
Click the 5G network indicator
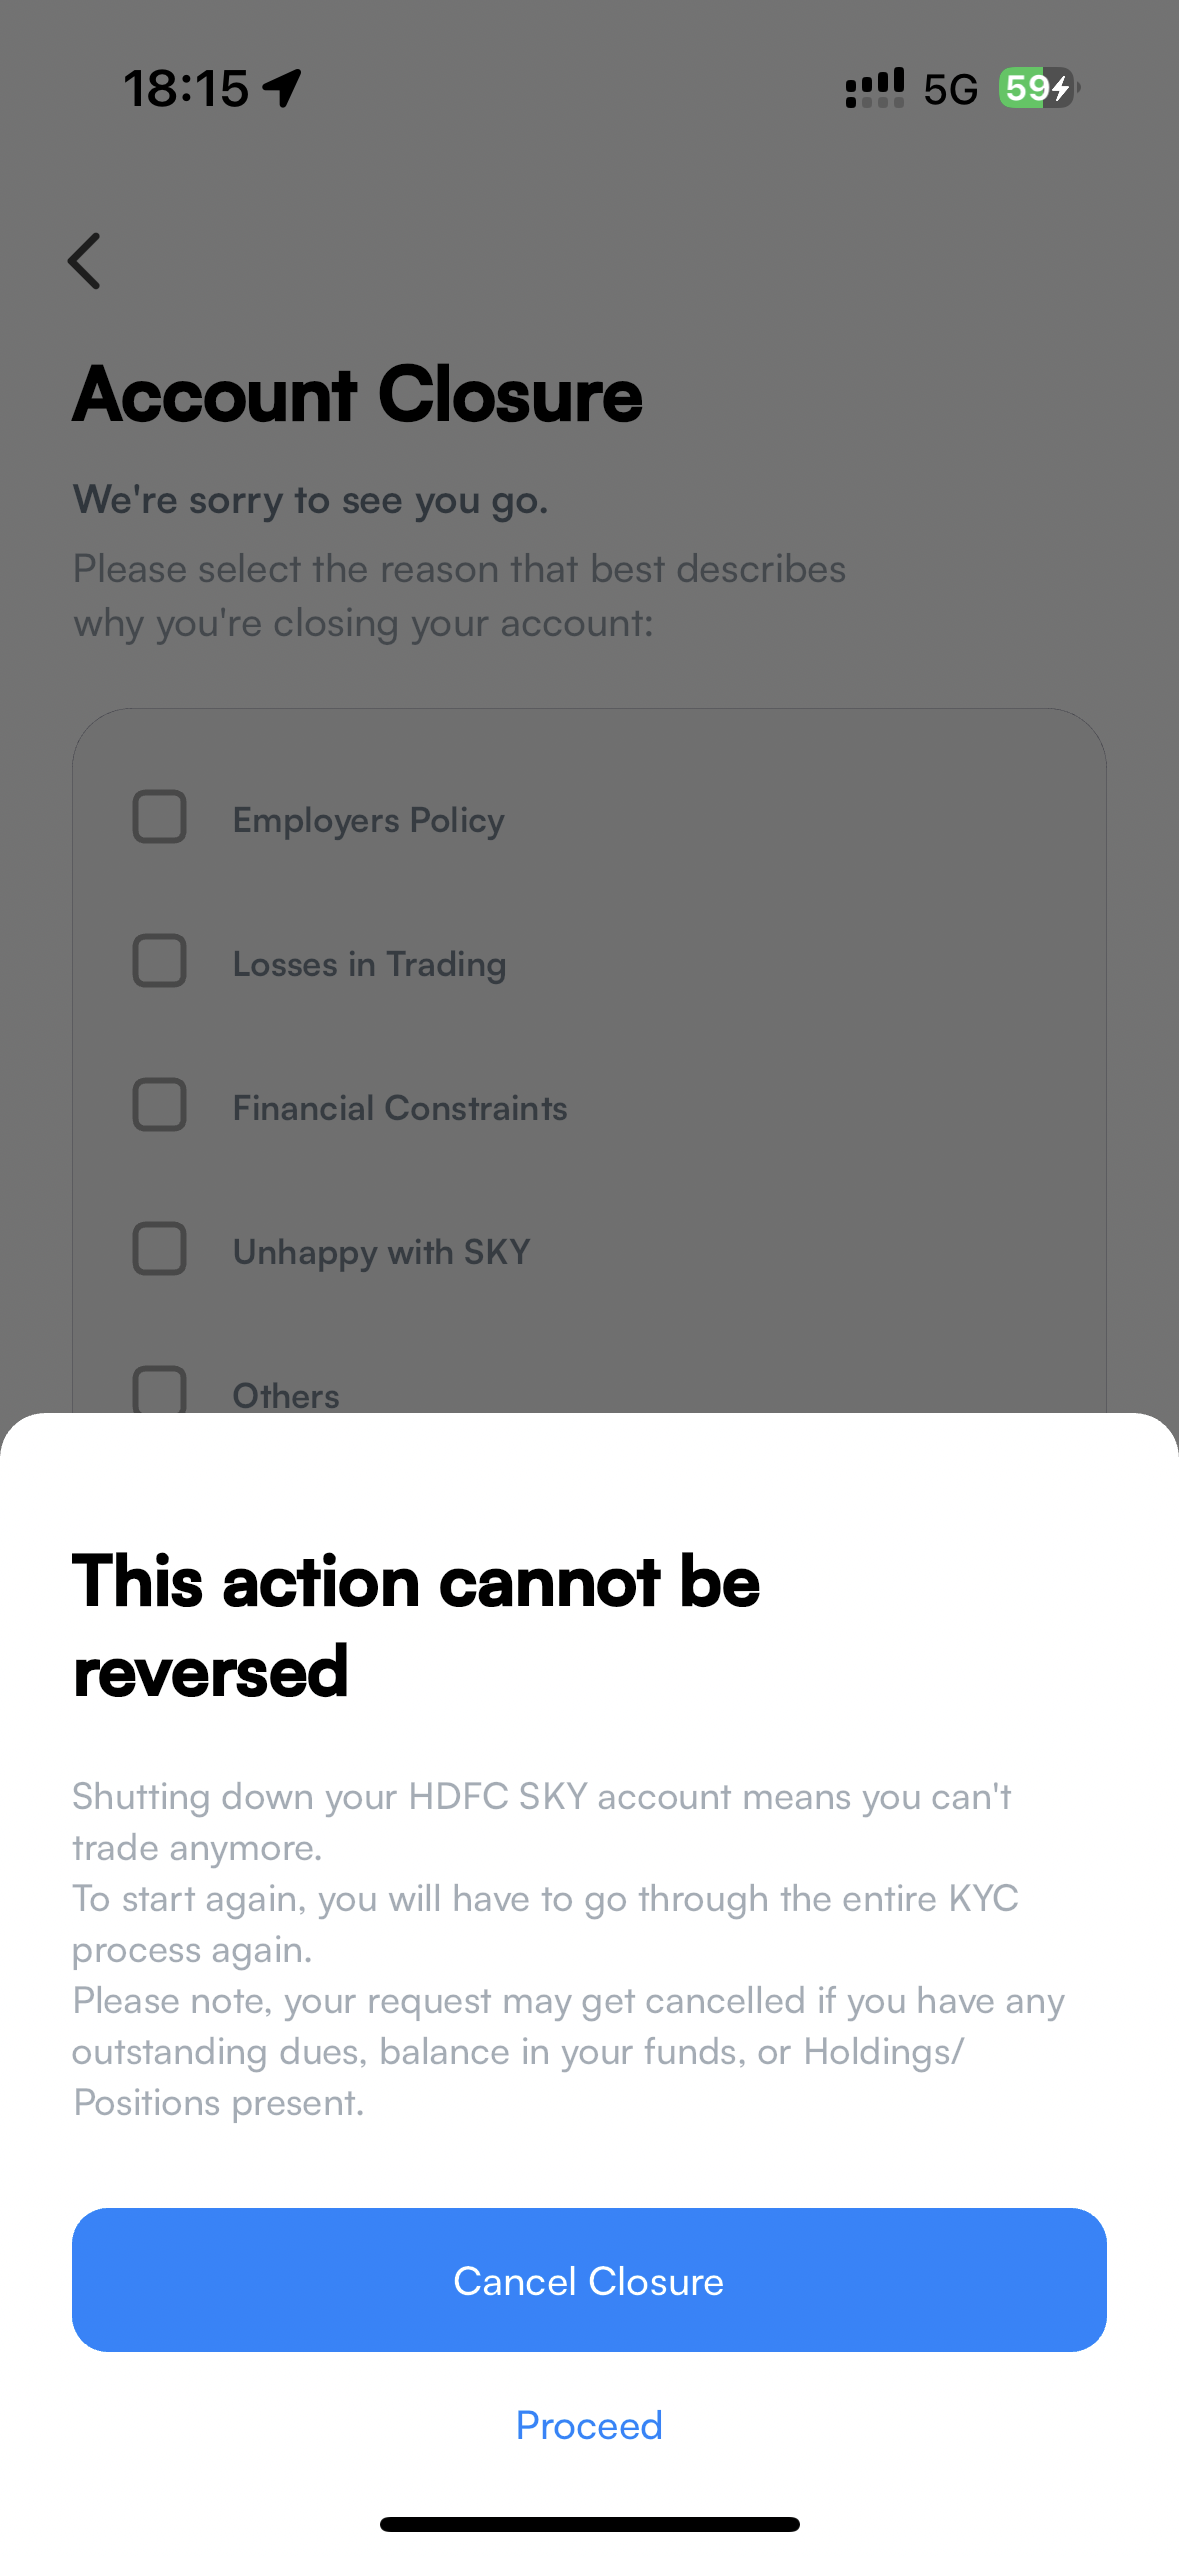pos(950,89)
